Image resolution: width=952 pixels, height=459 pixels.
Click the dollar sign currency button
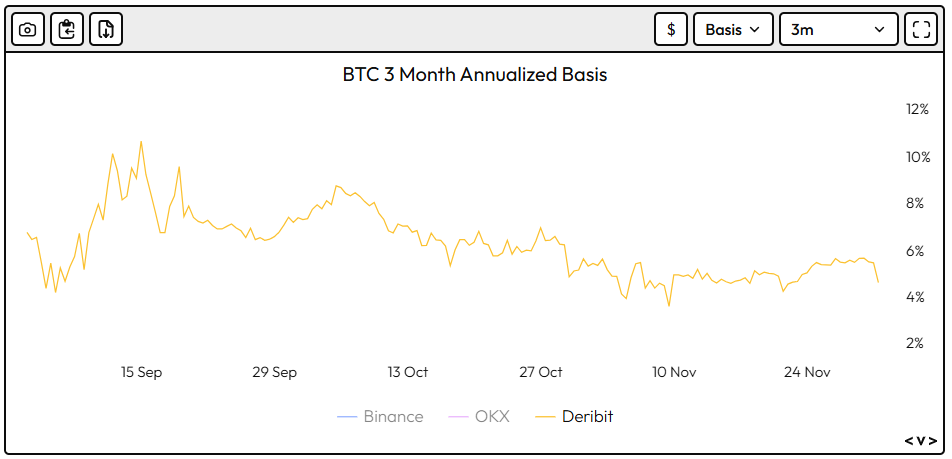(x=671, y=29)
